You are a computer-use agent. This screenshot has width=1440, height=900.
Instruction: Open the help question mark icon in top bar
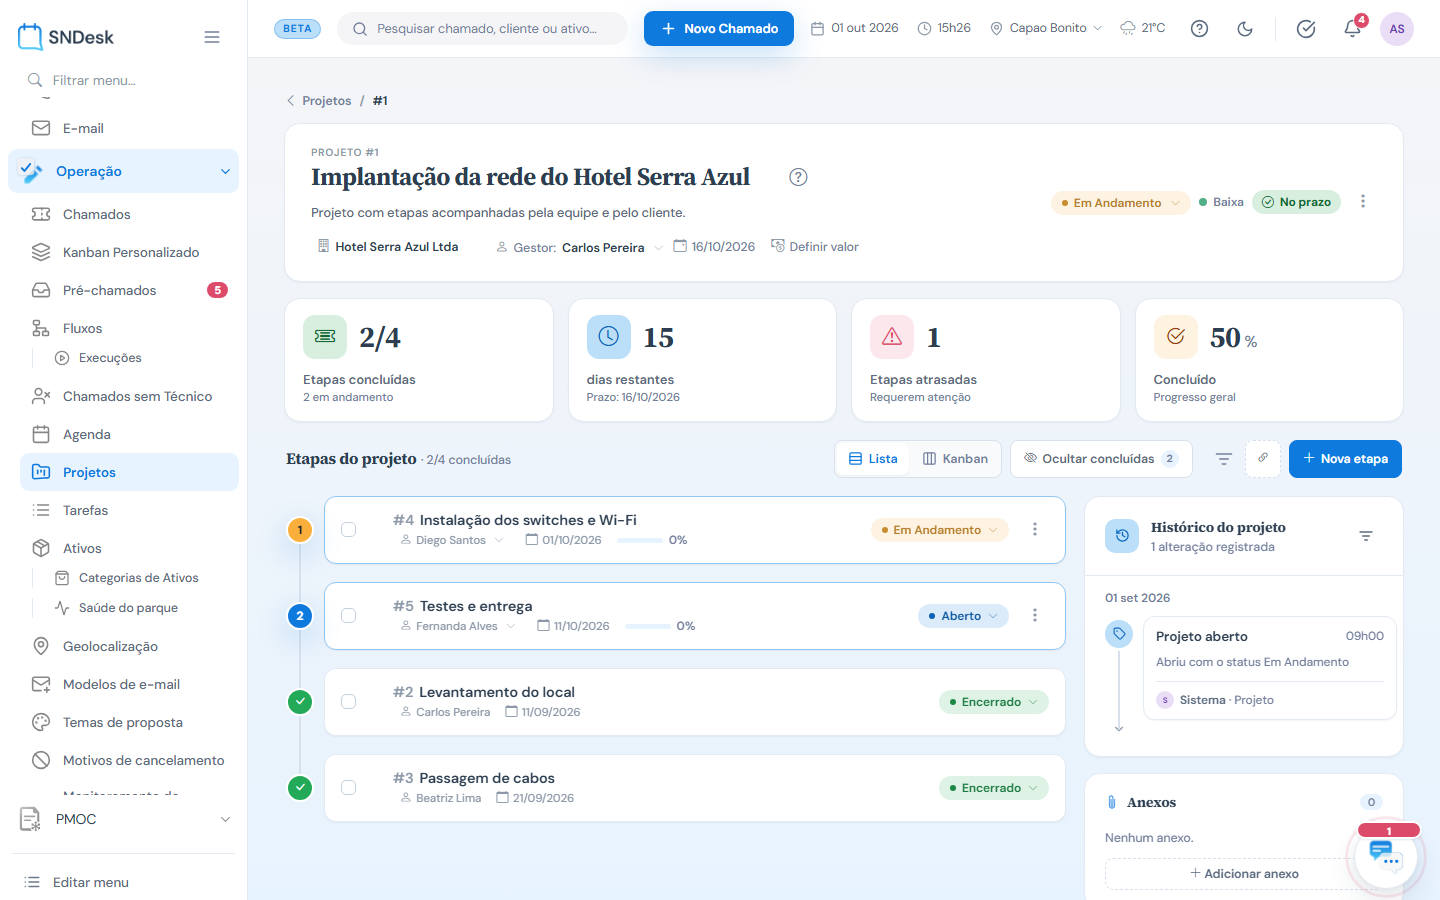tap(1199, 29)
